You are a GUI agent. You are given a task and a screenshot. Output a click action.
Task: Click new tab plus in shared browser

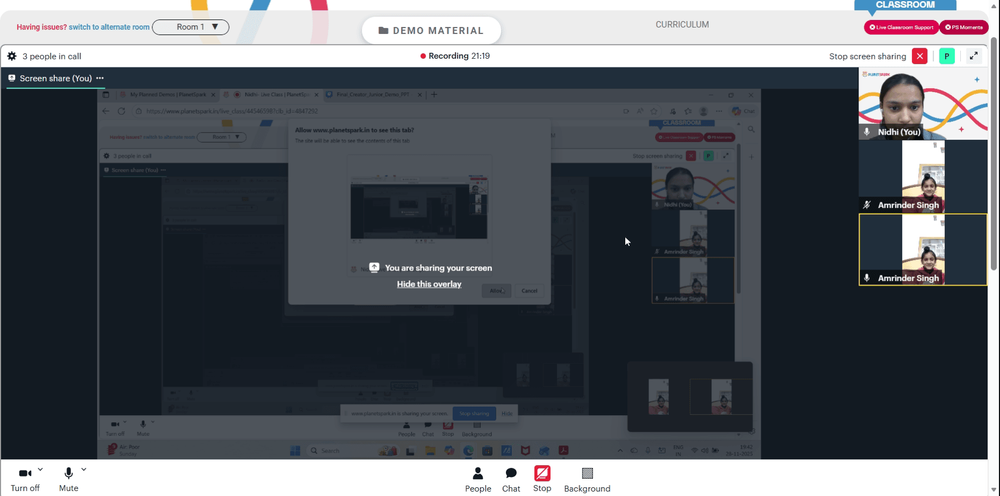pyautogui.click(x=434, y=94)
